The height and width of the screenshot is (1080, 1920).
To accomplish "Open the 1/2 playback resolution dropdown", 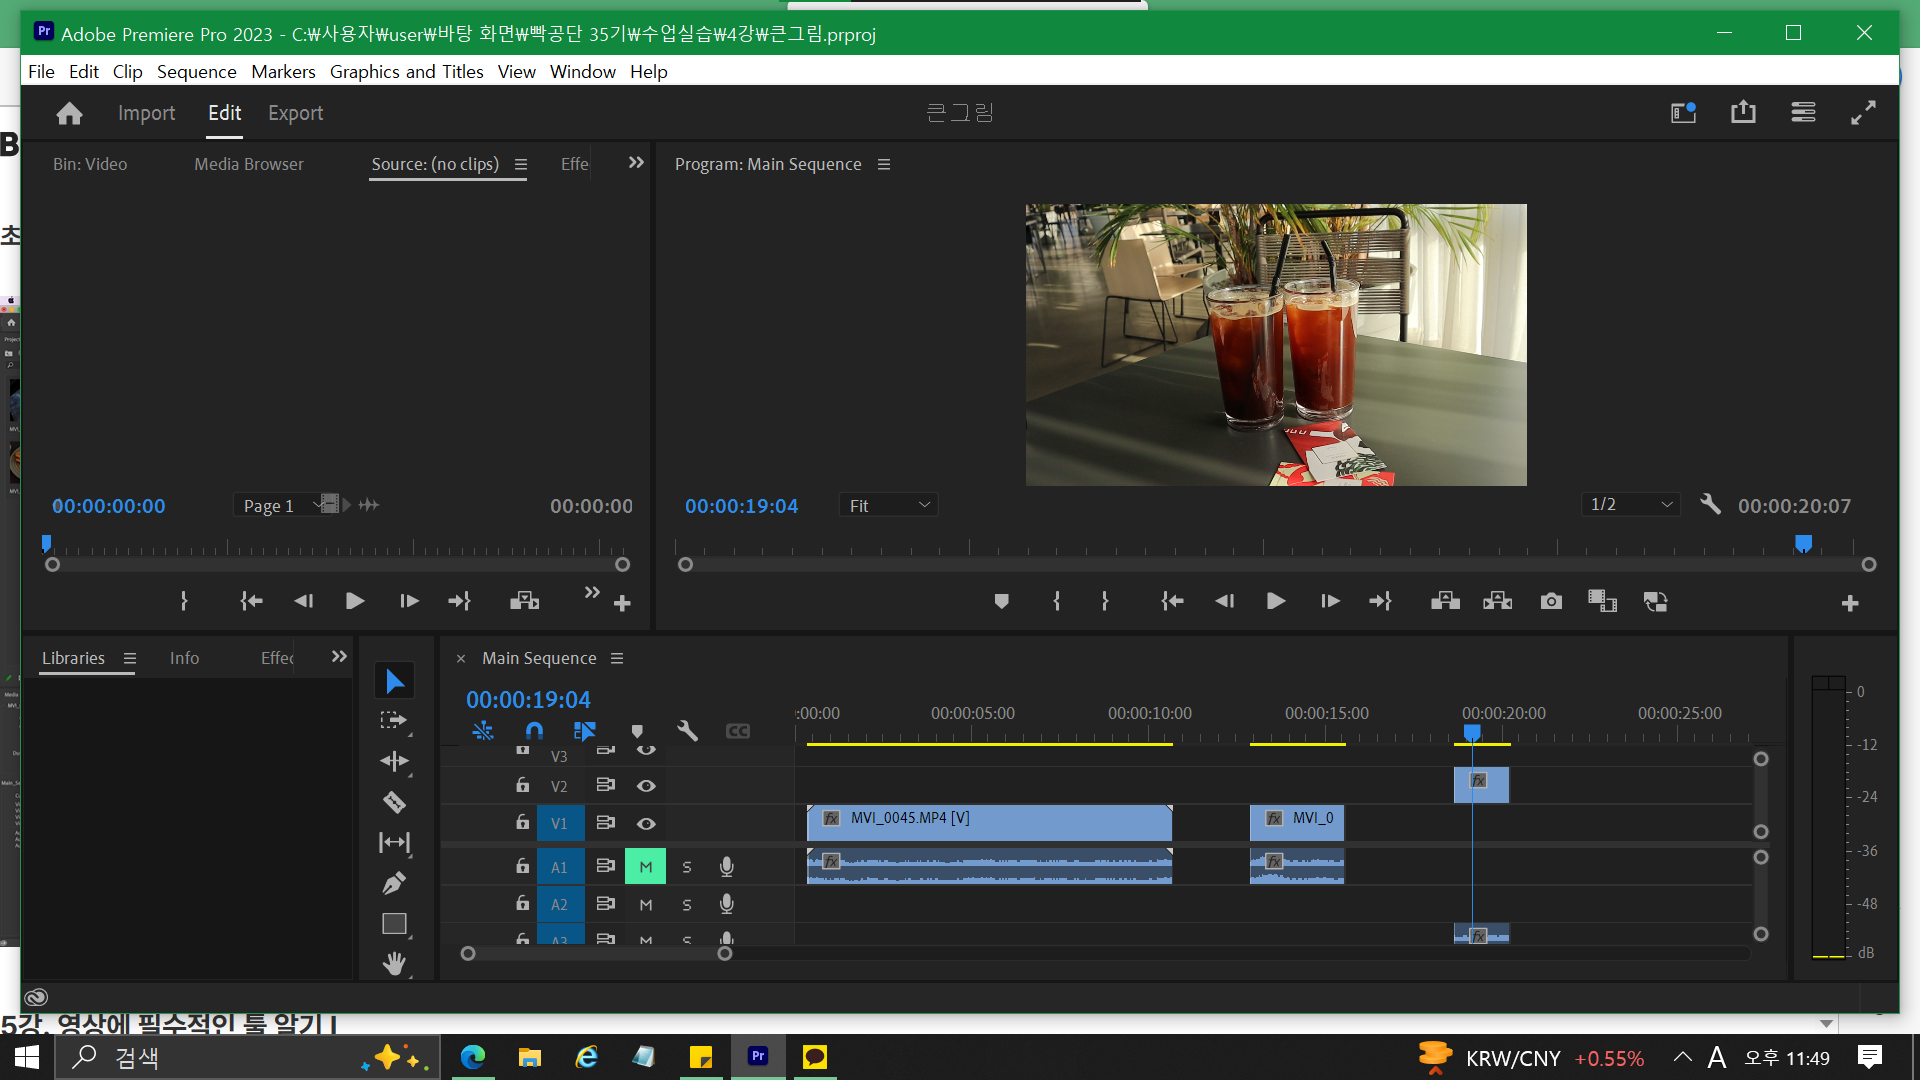I will (x=1631, y=505).
